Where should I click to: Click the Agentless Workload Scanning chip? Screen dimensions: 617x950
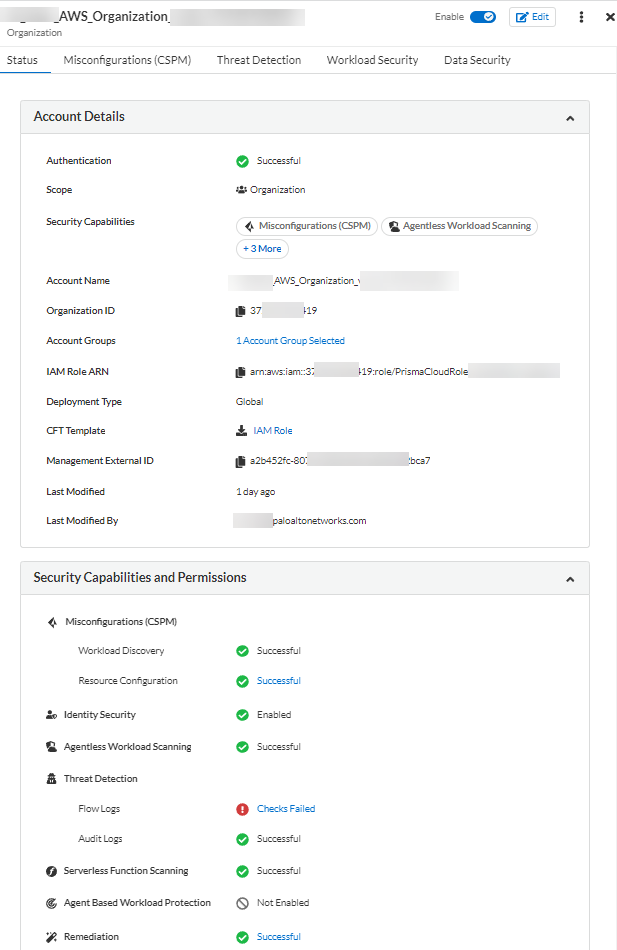click(x=459, y=226)
